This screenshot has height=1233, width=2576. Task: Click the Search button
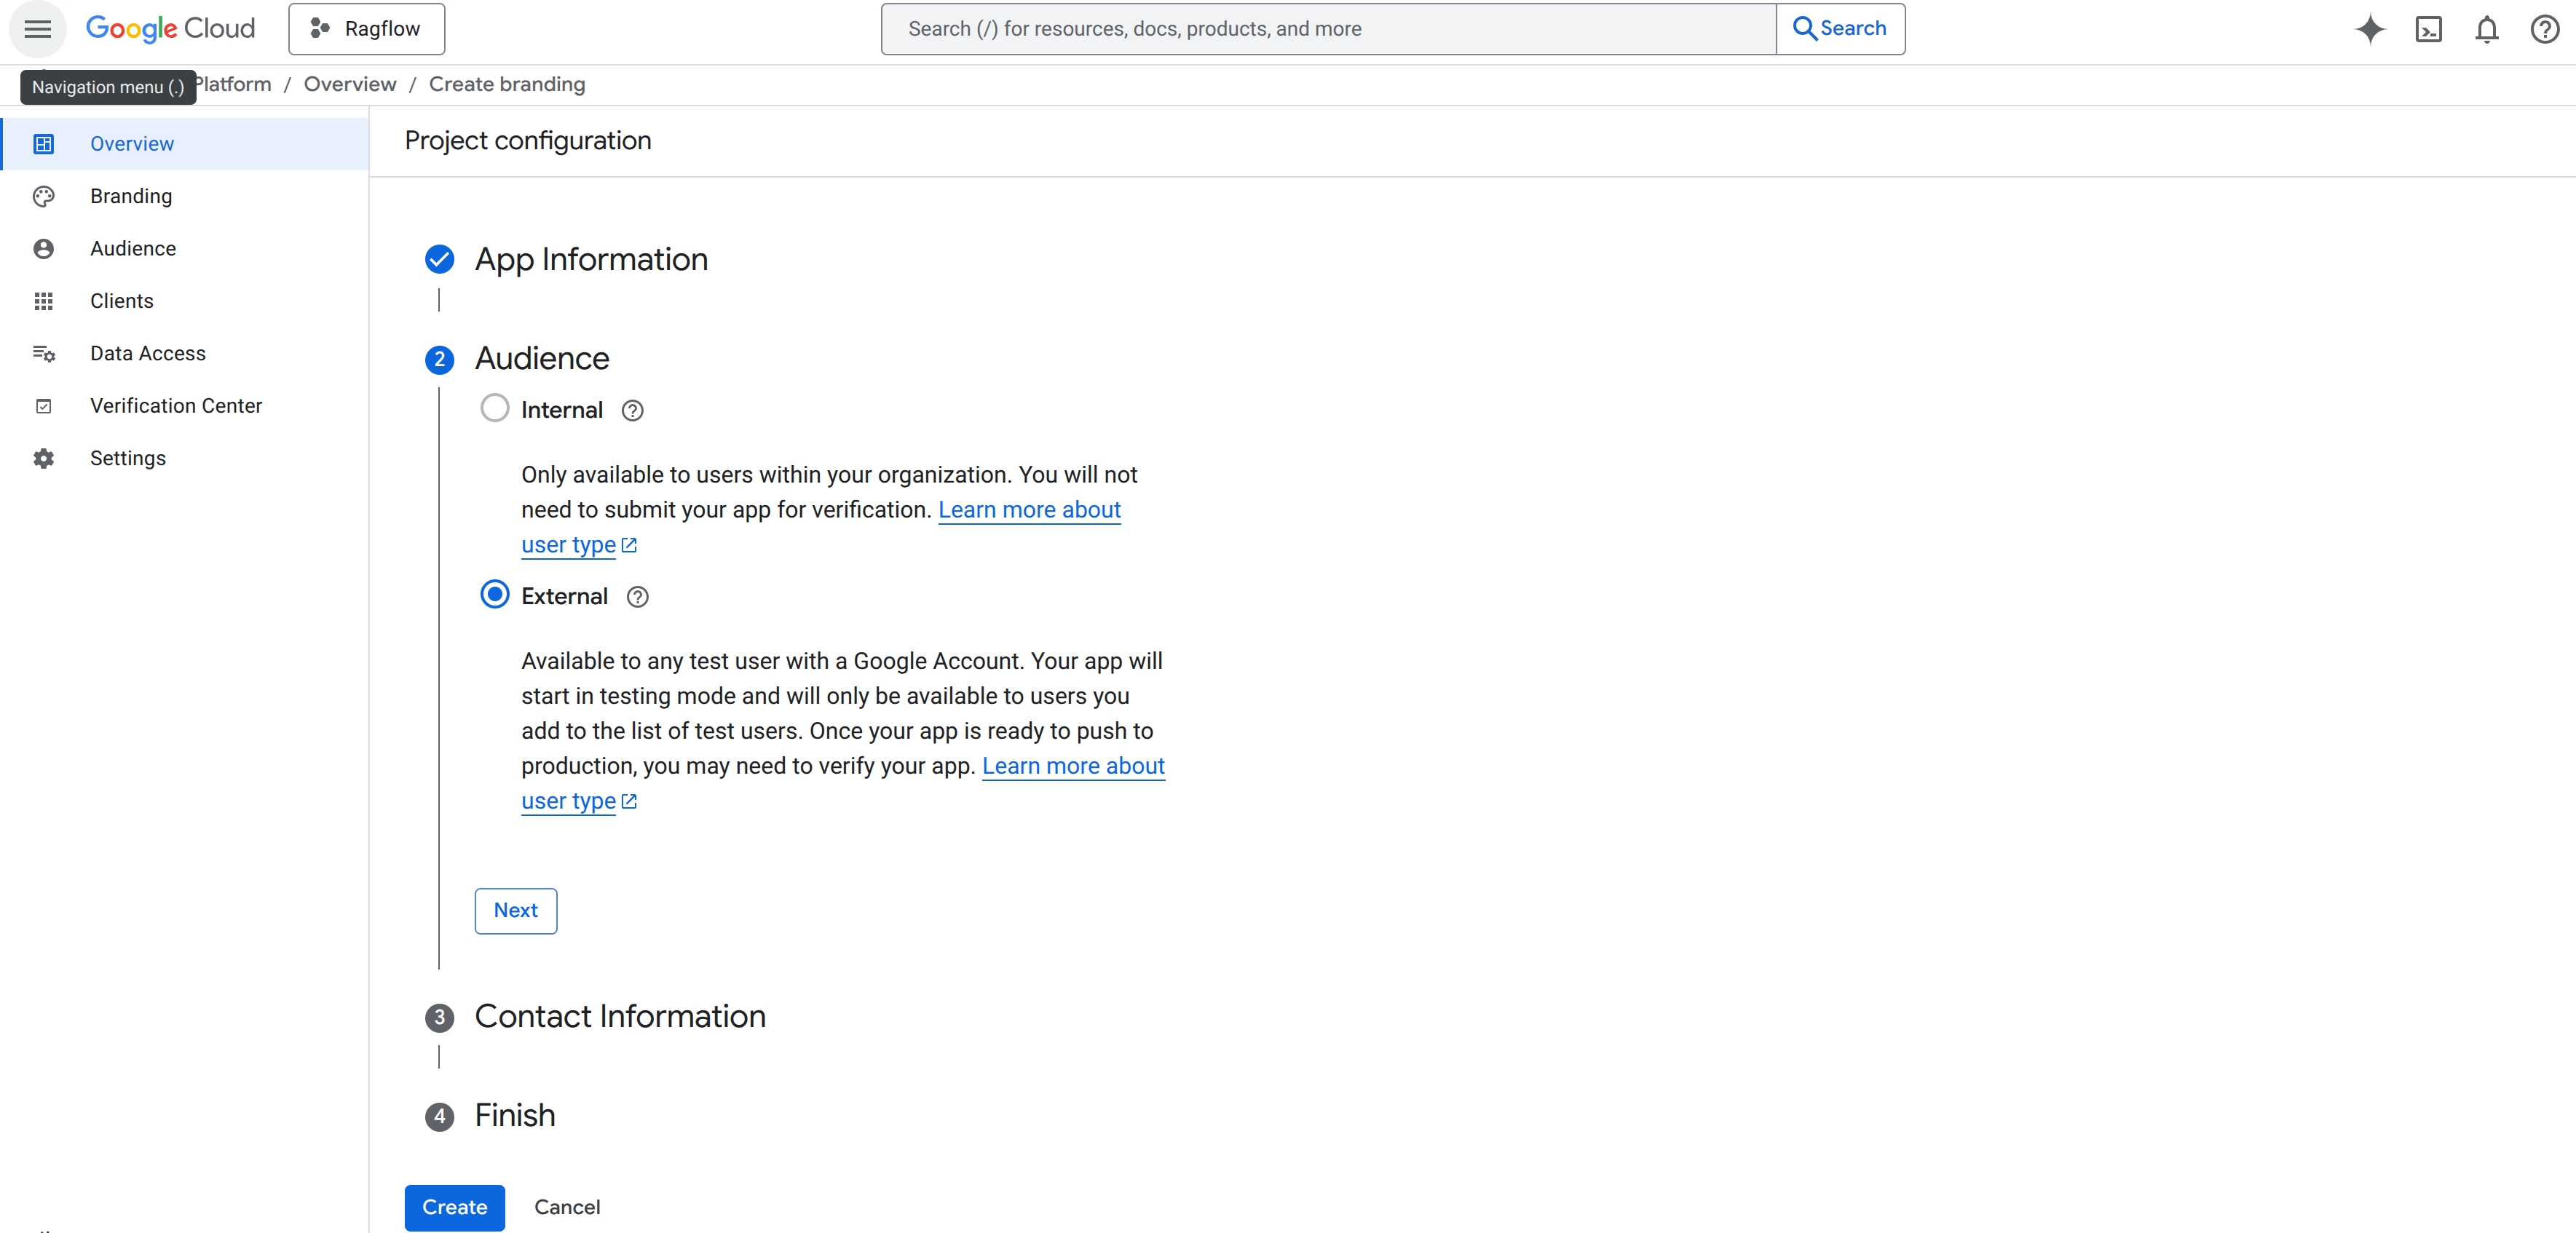click(x=1840, y=29)
